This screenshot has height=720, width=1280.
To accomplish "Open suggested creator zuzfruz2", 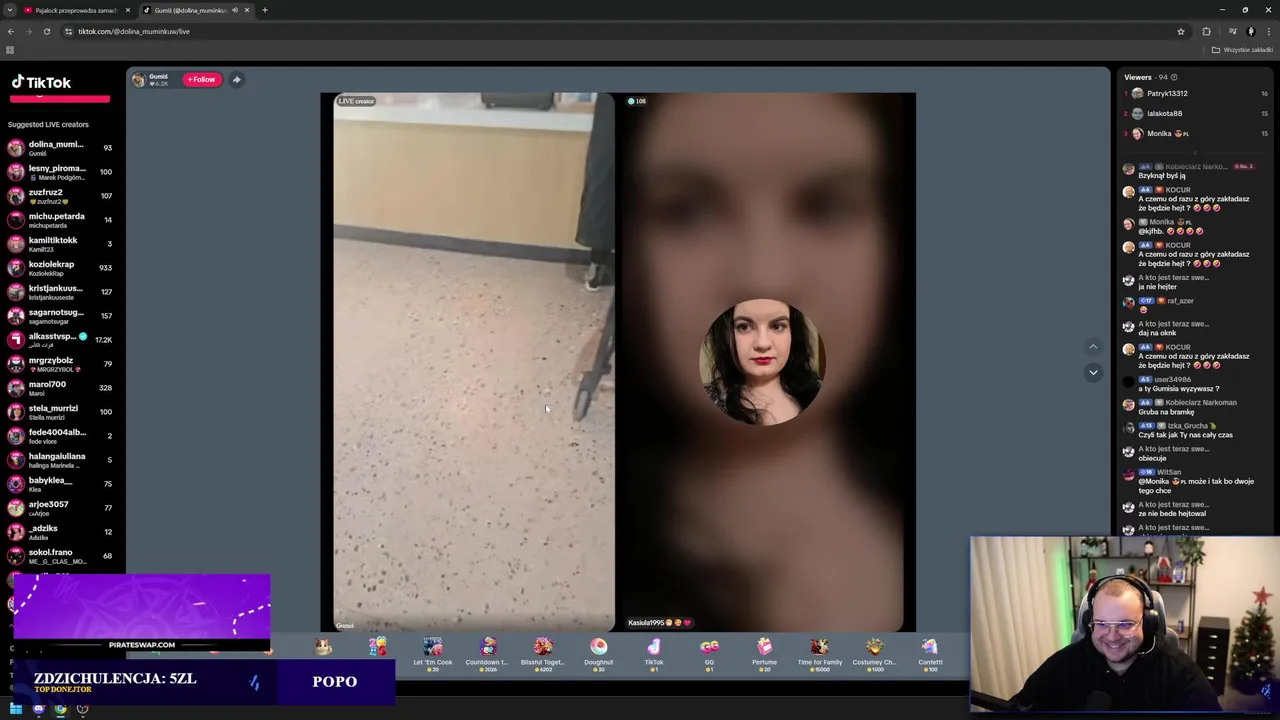I will click(x=60, y=196).
